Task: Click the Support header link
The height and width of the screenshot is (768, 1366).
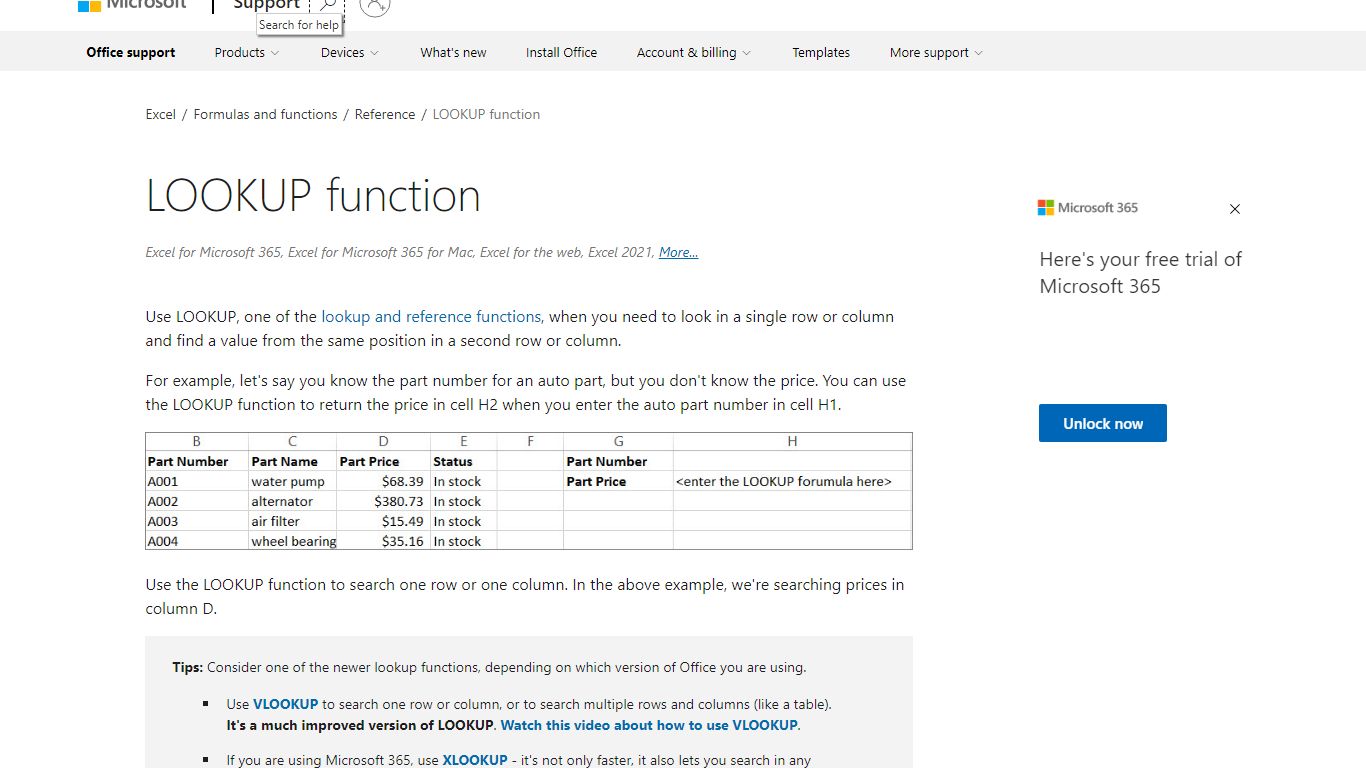Action: point(266,5)
